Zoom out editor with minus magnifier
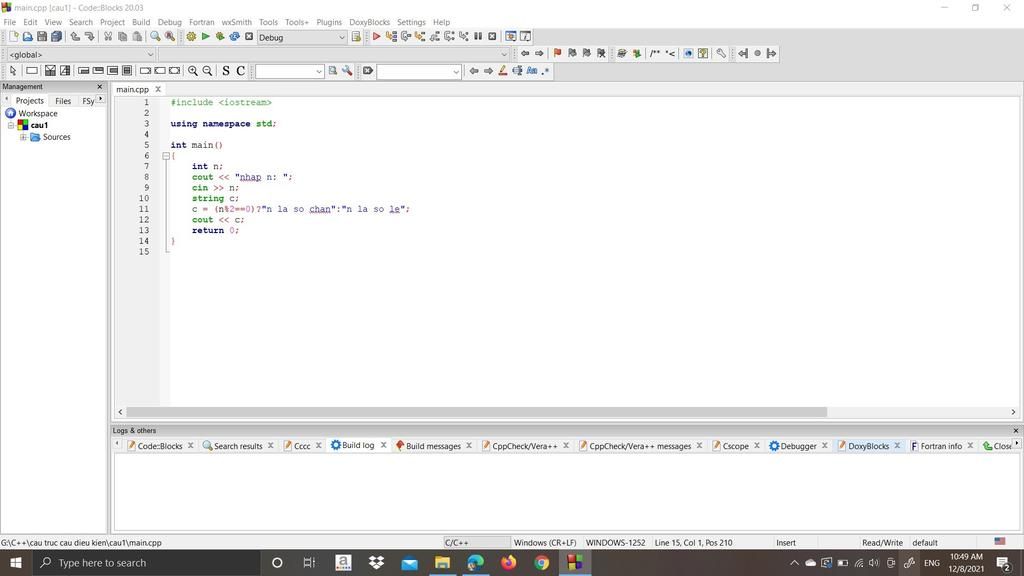 pos(207,71)
